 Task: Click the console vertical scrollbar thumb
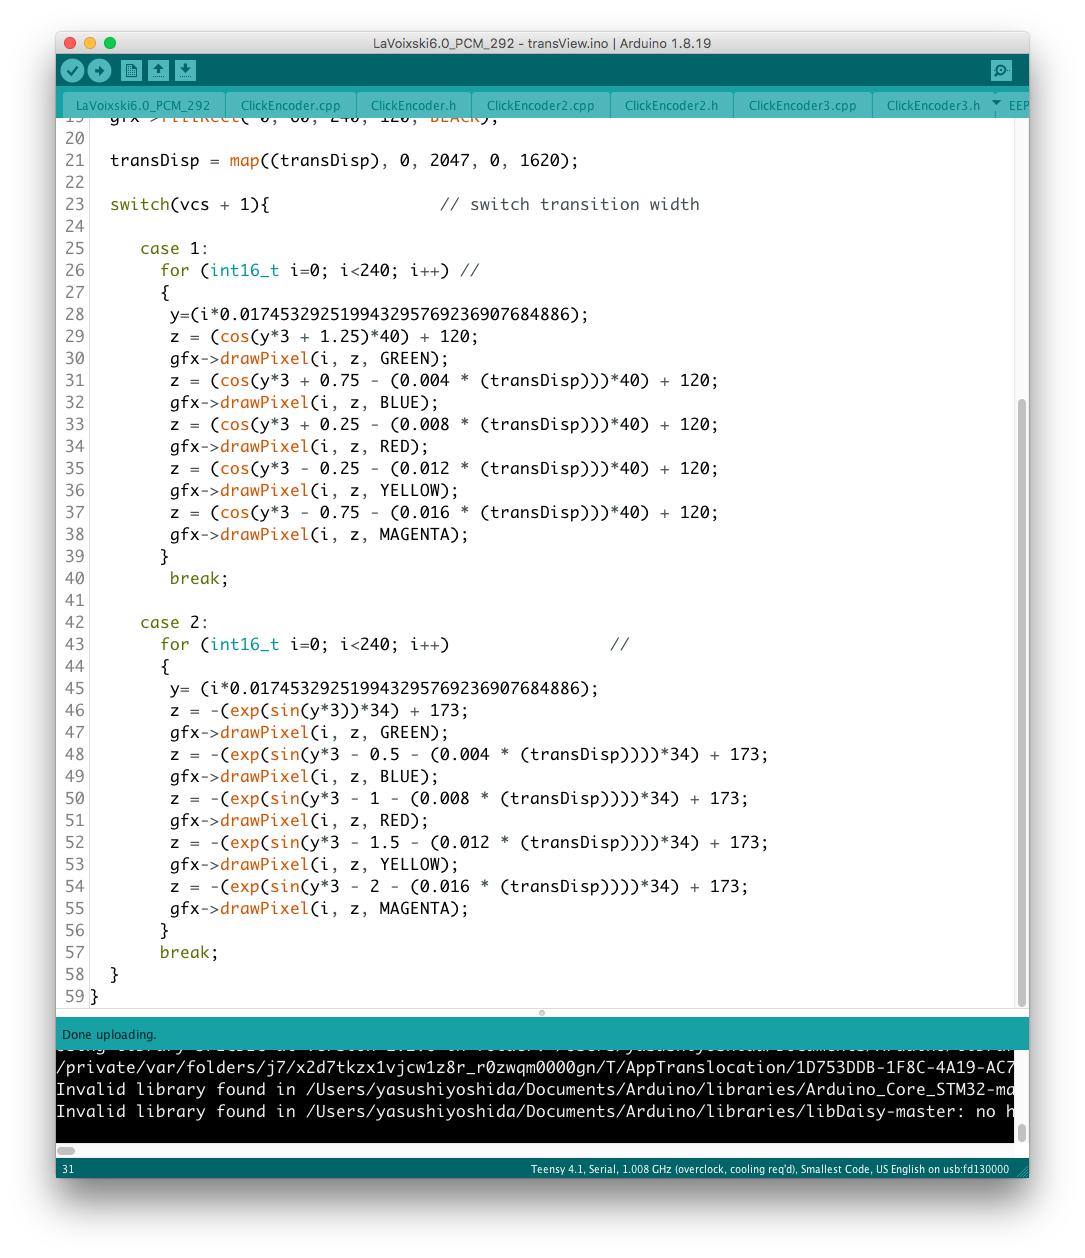(x=1022, y=1132)
